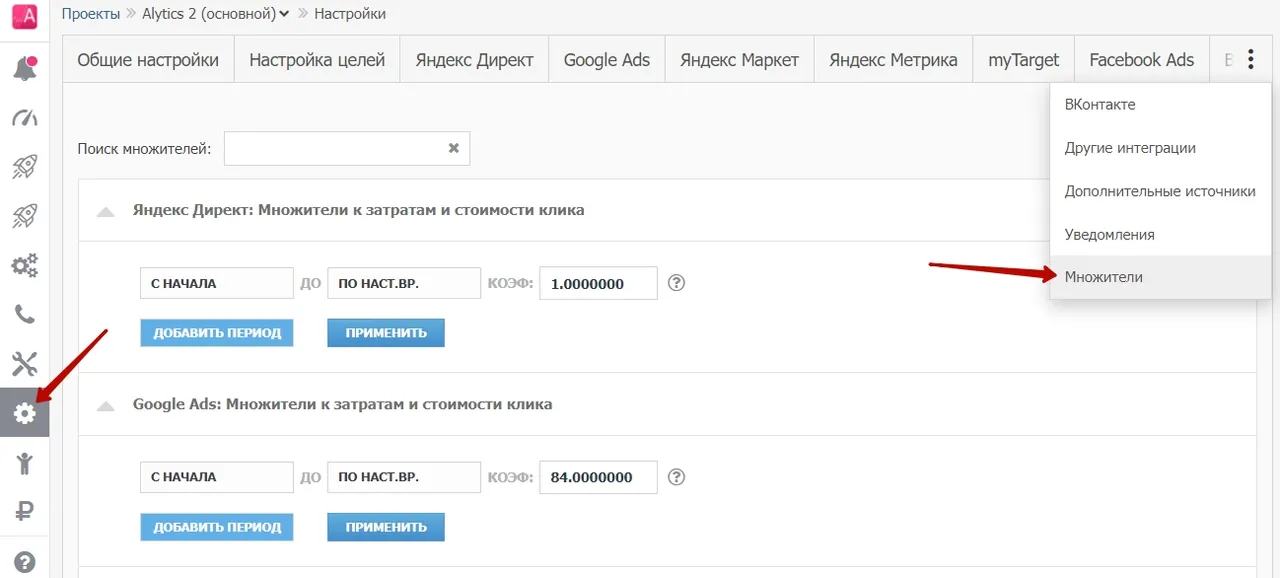This screenshot has height=578, width=1280.
Task: Open the Яндекс Маркет tab
Action: tap(740, 60)
